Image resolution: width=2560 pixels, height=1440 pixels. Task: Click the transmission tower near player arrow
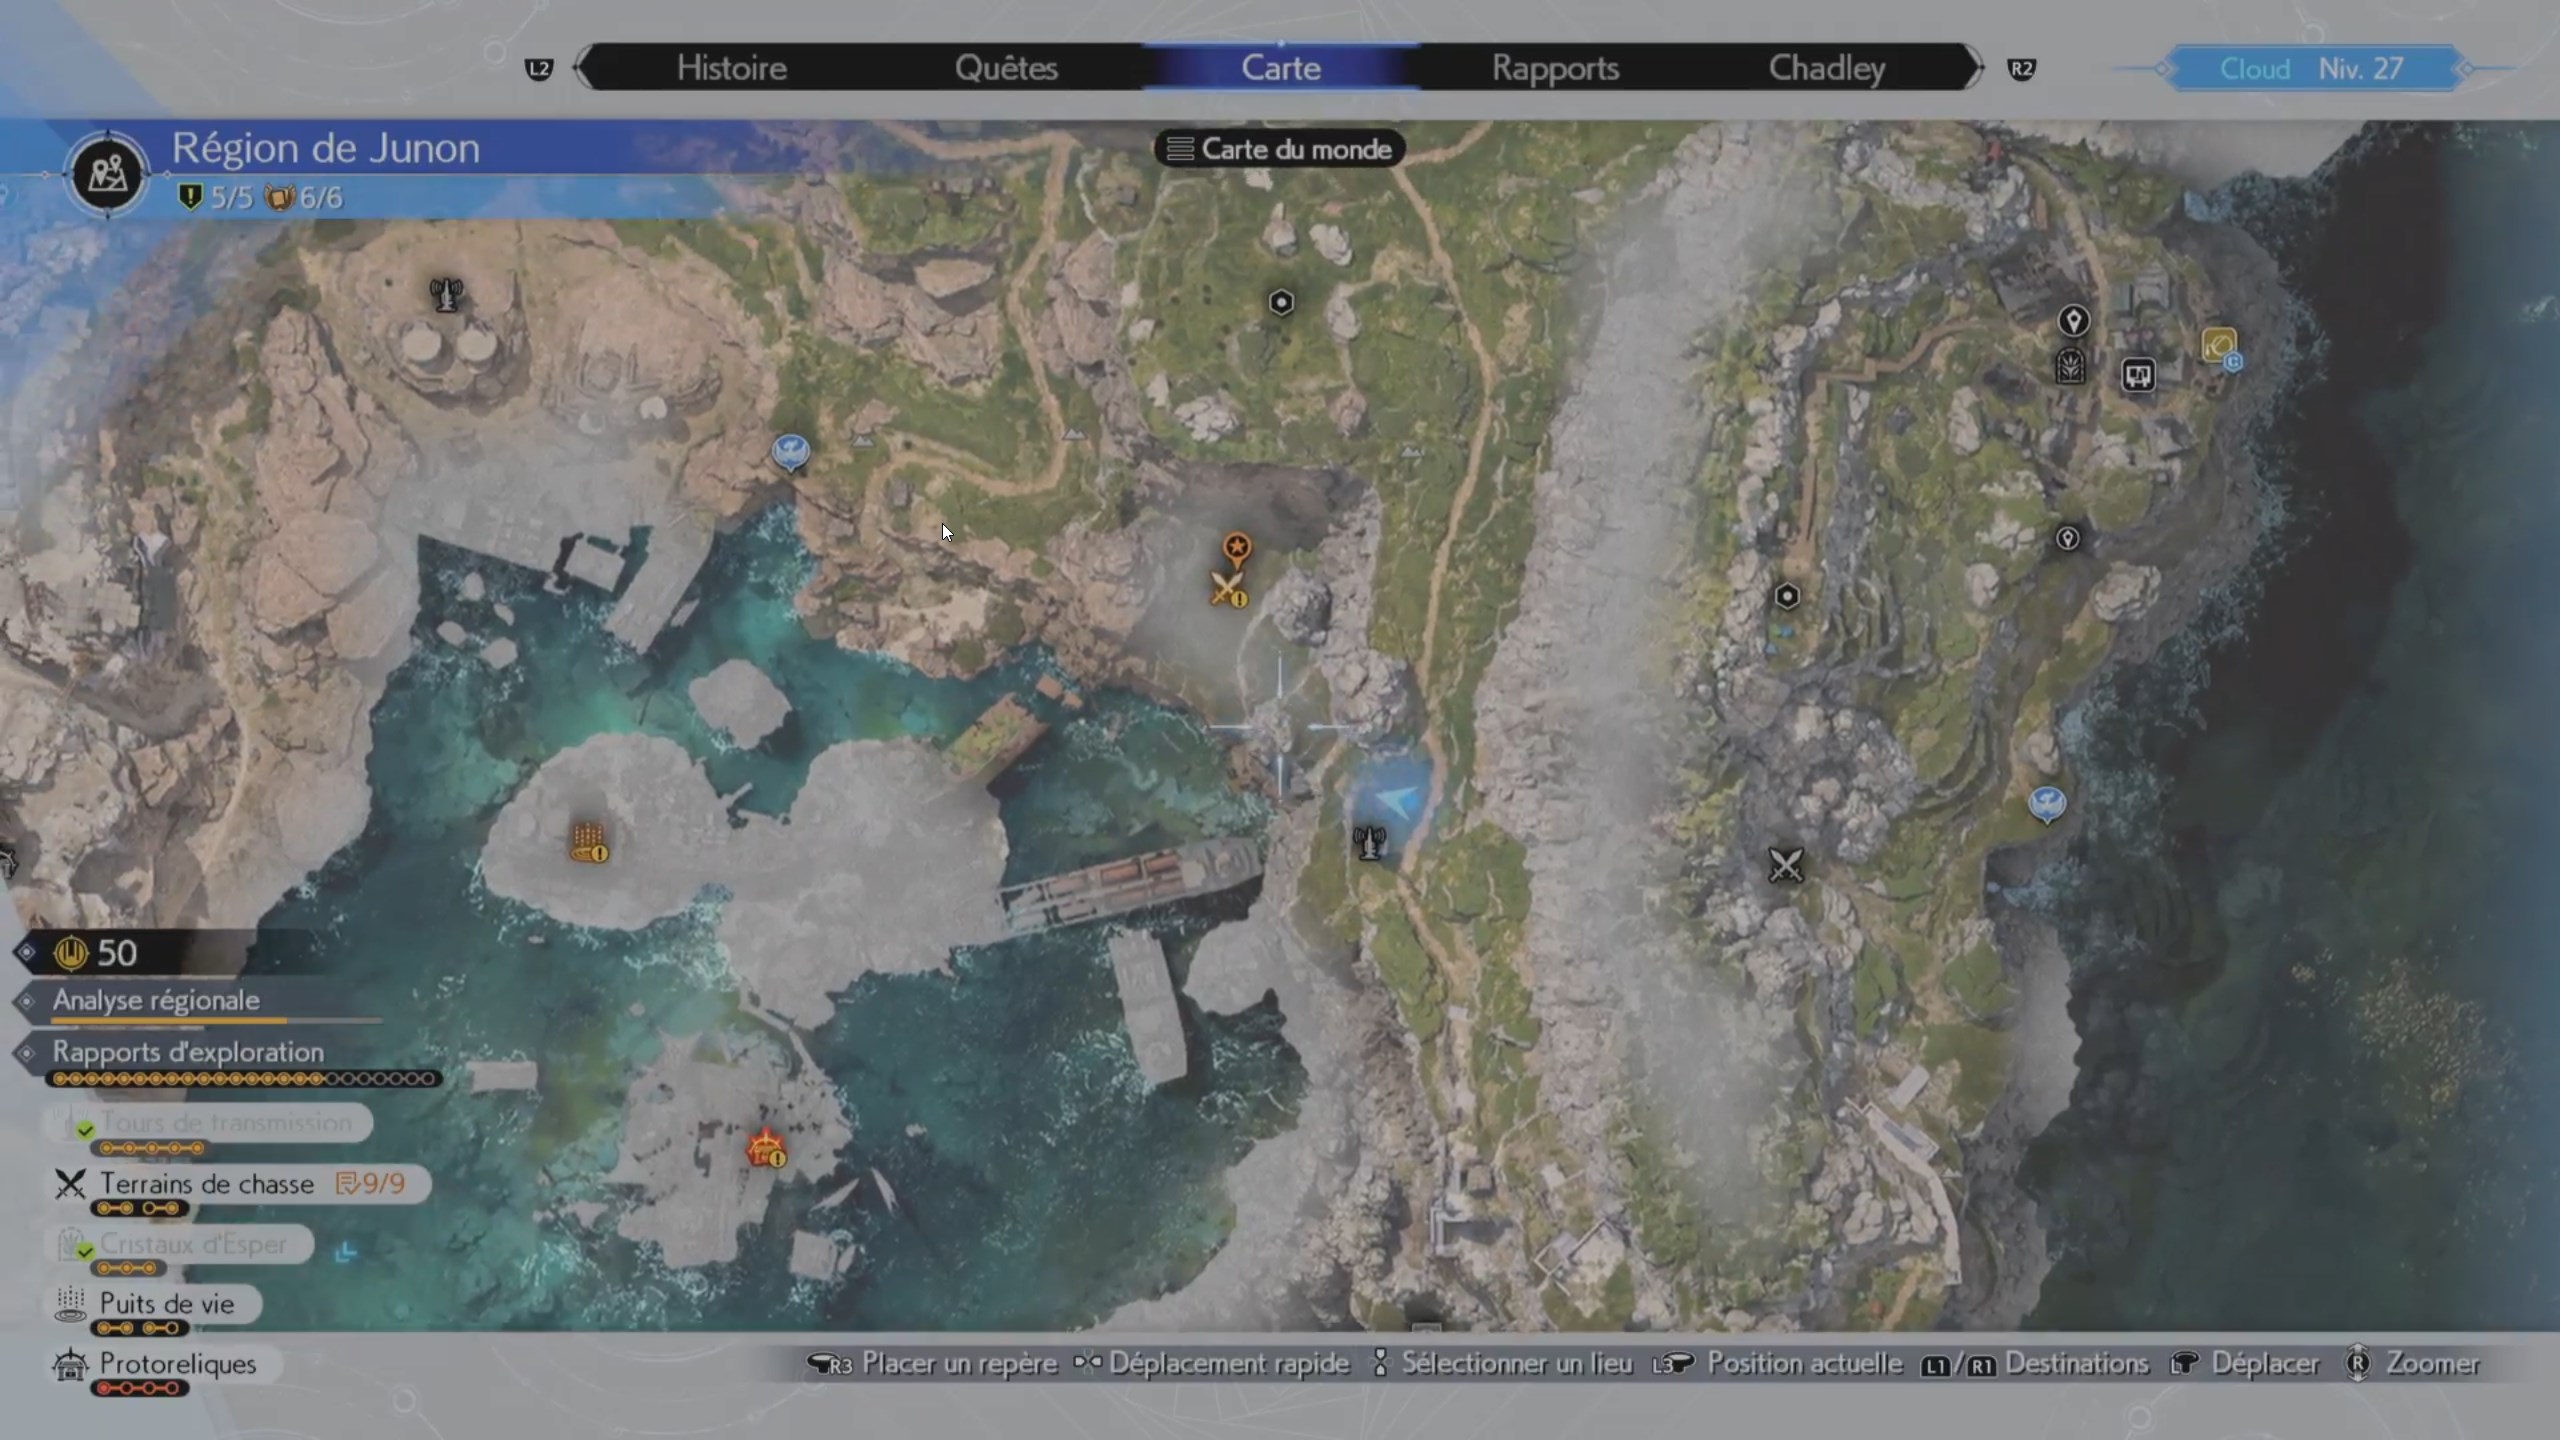(1369, 841)
